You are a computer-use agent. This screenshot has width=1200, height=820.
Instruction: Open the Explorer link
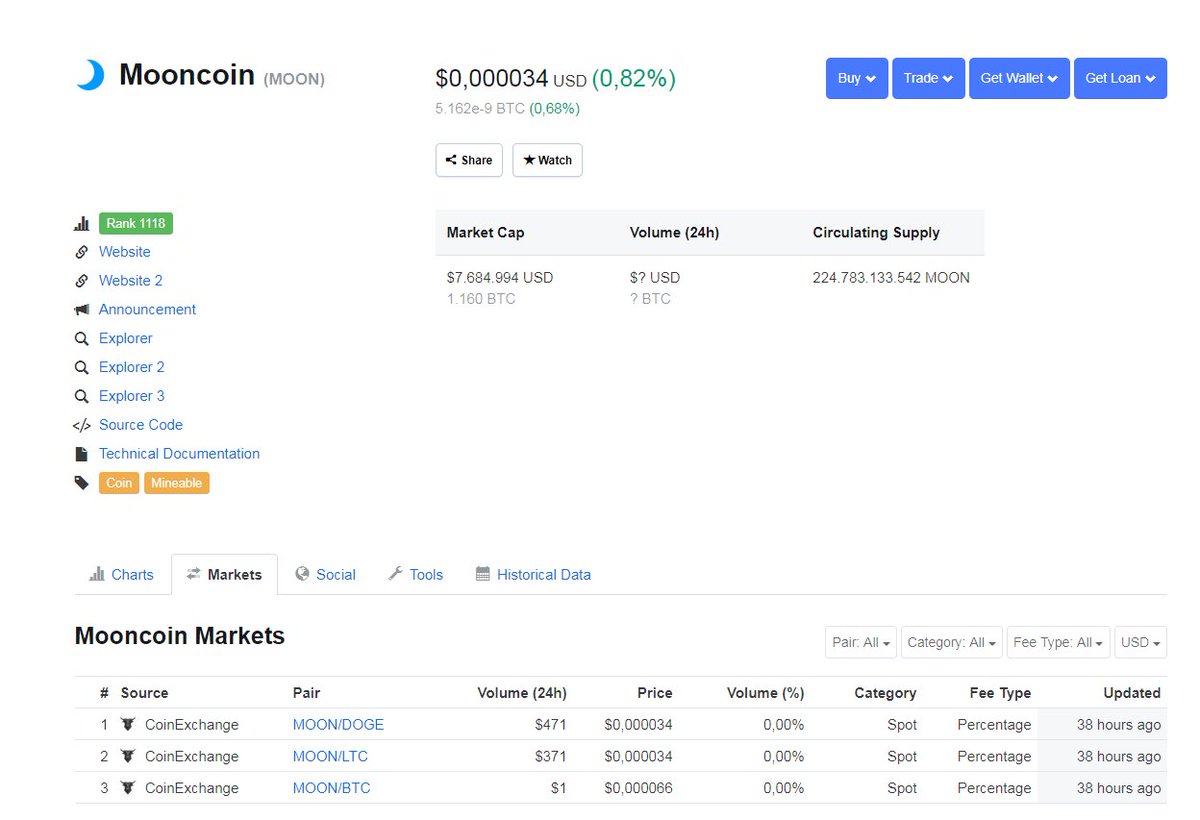(126, 339)
